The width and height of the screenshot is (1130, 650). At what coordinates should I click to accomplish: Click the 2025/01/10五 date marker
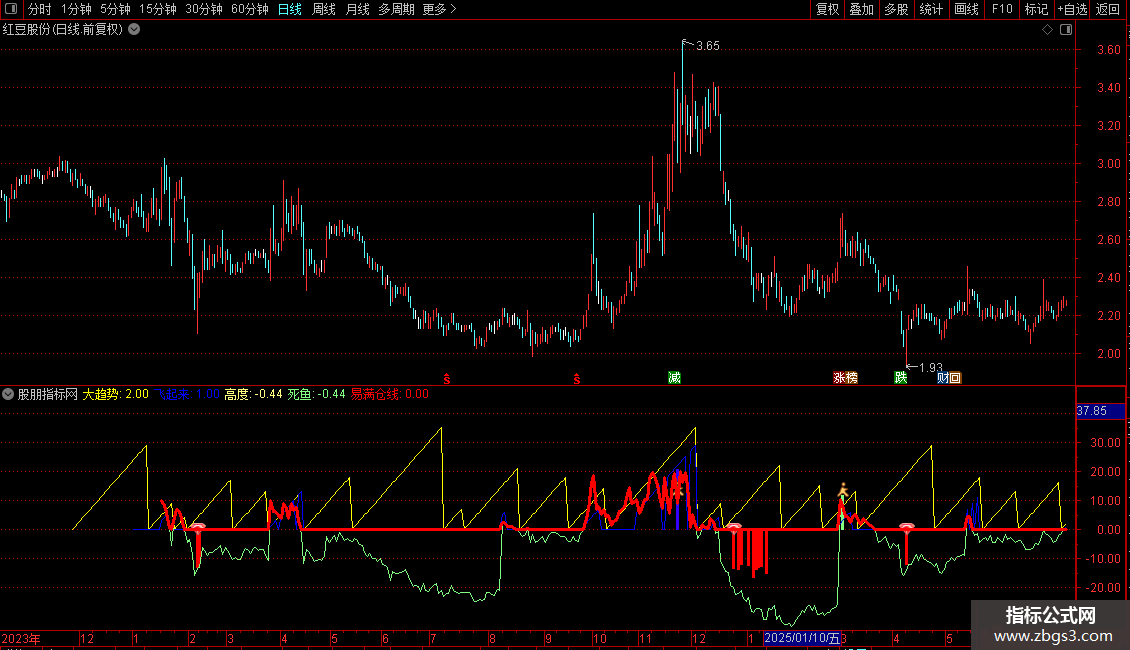coord(802,638)
